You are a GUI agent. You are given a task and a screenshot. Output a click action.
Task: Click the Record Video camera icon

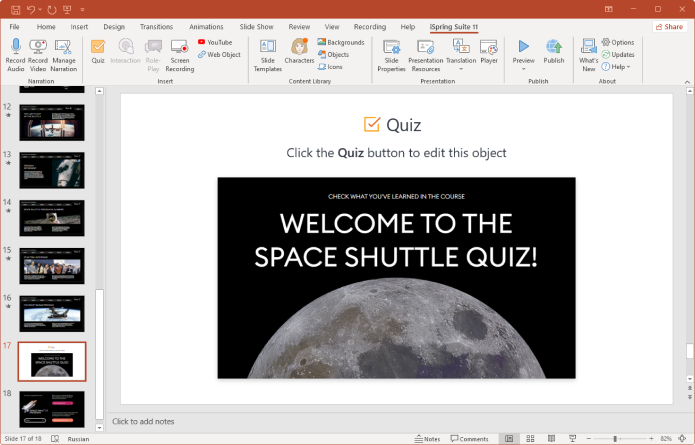coord(38,46)
